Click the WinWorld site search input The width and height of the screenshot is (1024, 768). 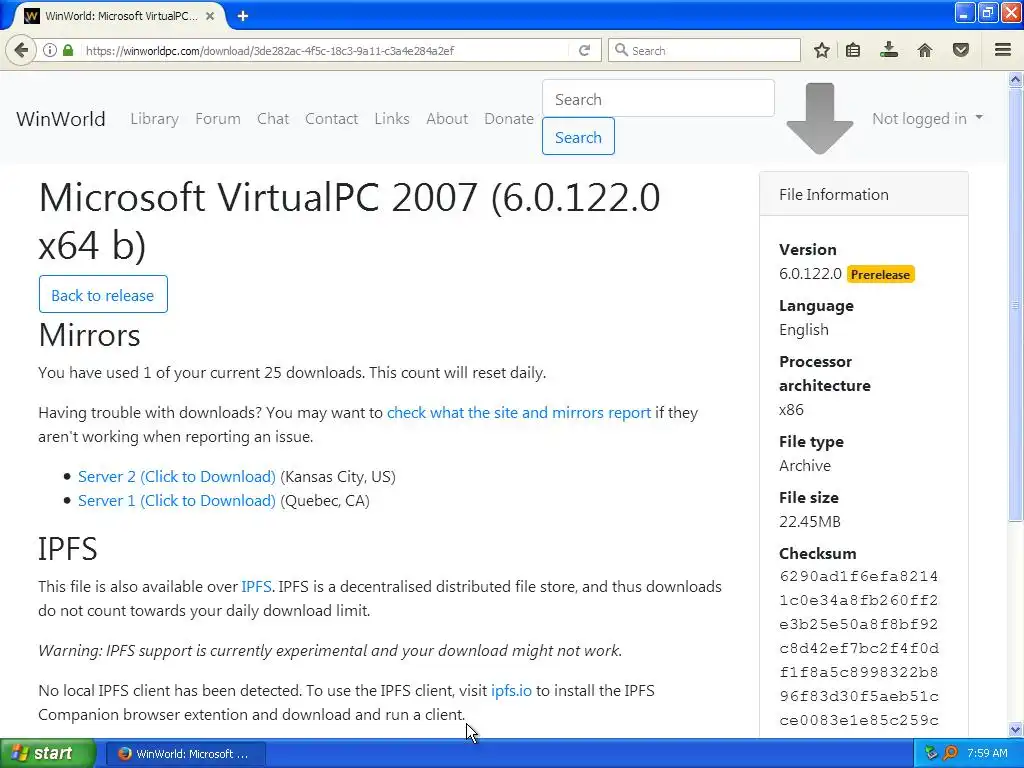tap(658, 99)
